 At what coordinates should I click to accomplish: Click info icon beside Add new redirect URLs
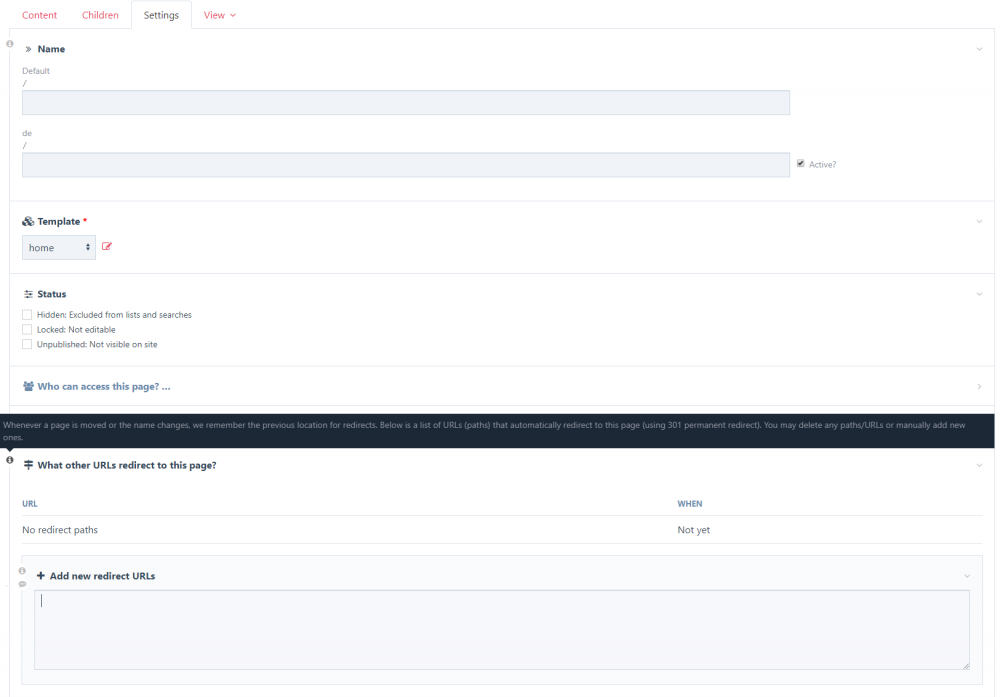(21, 571)
